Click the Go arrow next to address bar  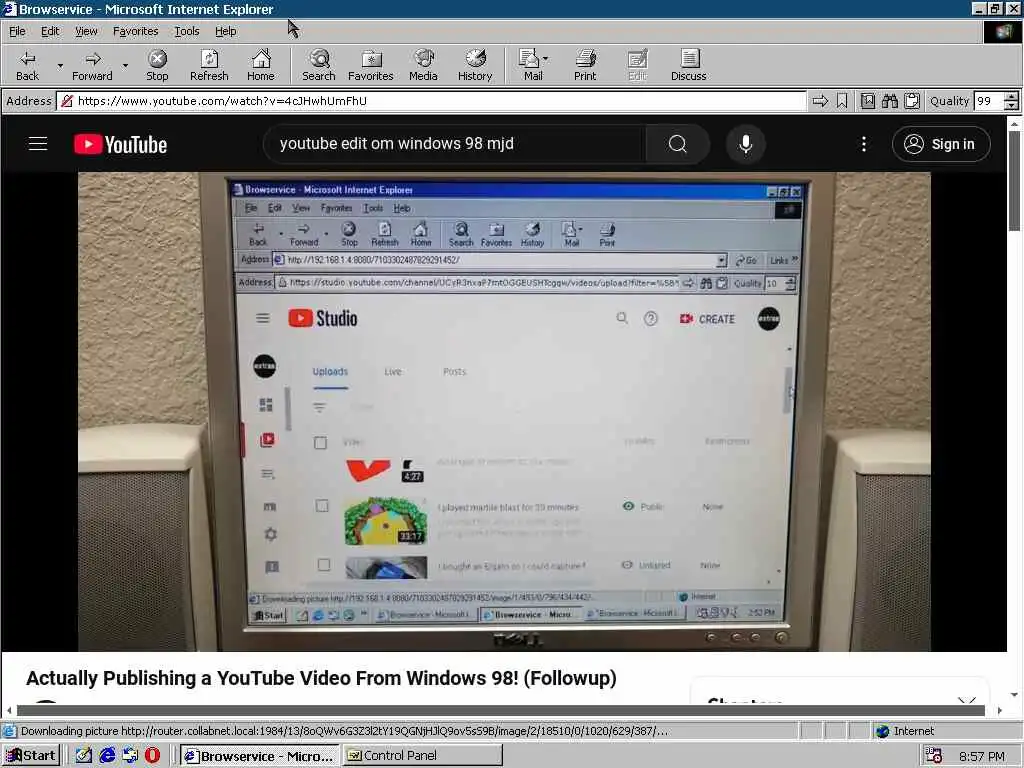(820, 101)
